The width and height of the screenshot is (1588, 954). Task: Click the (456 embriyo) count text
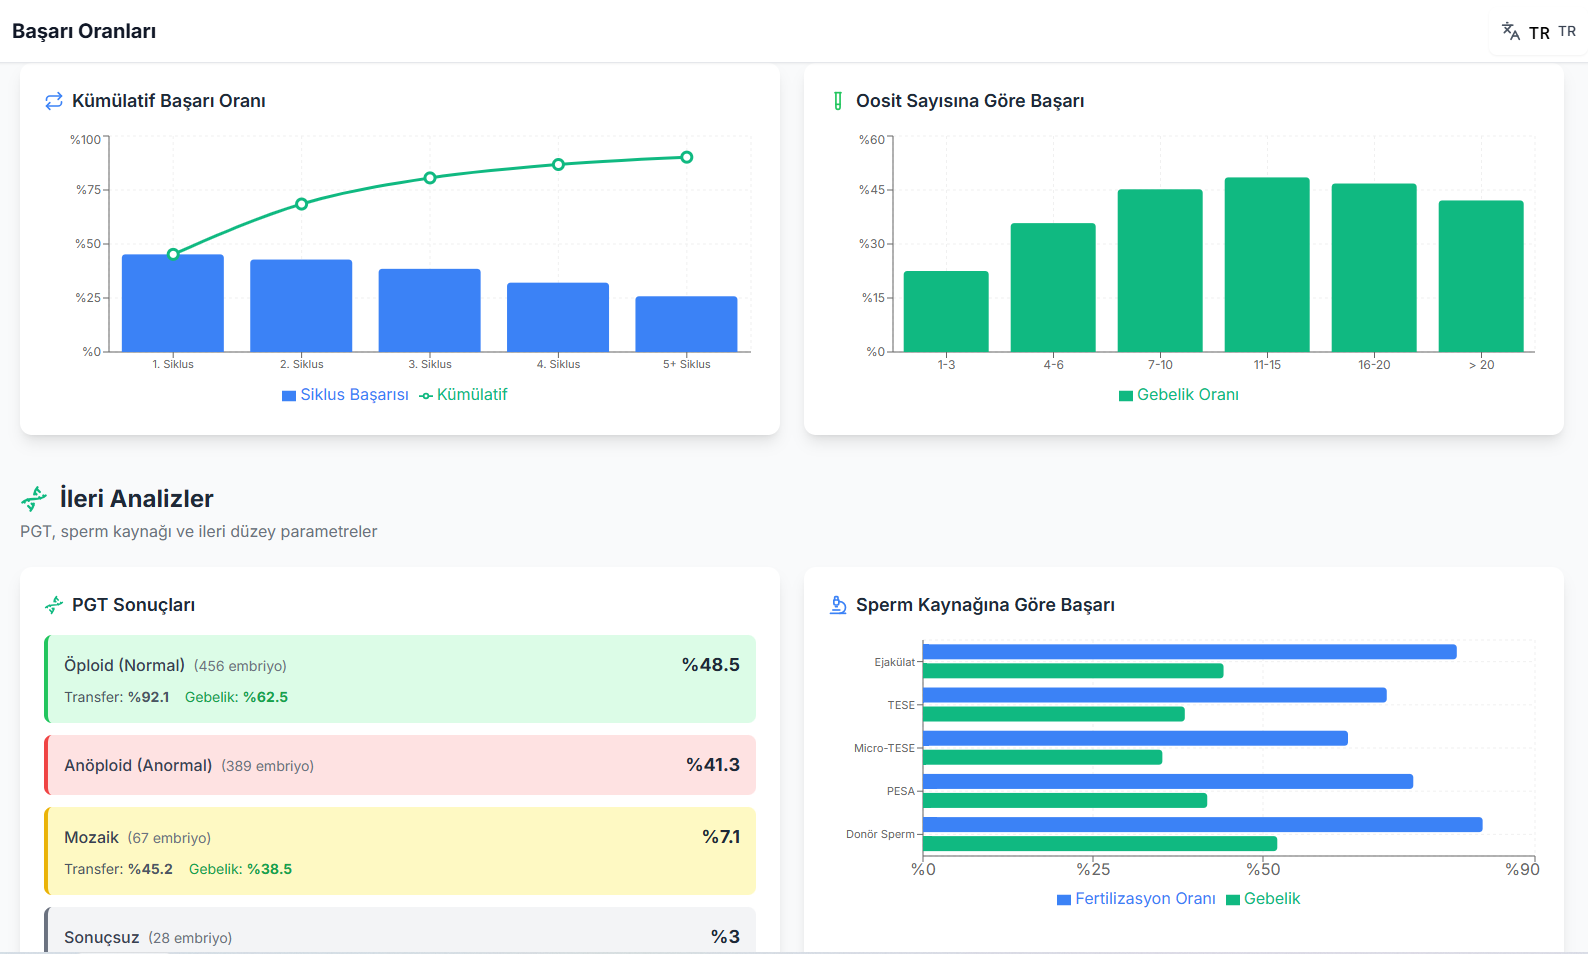[240, 666]
